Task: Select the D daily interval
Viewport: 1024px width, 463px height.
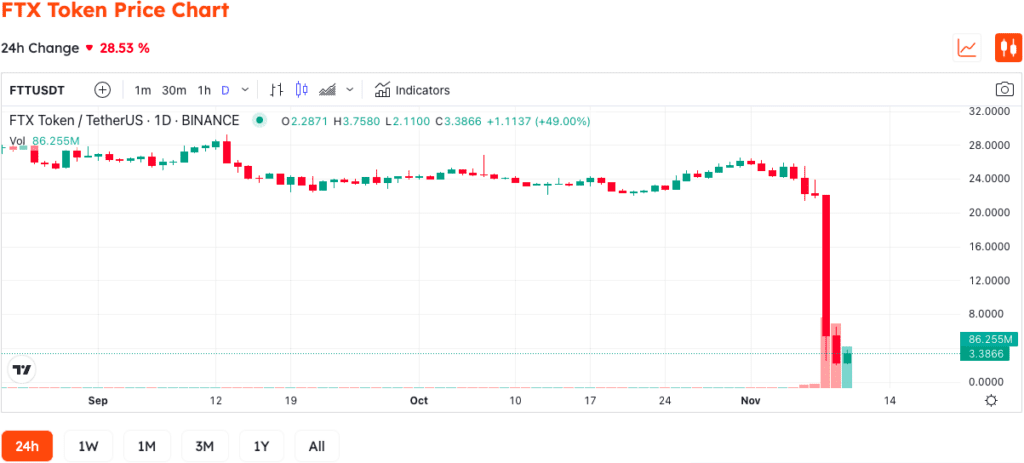Action: click(x=225, y=90)
